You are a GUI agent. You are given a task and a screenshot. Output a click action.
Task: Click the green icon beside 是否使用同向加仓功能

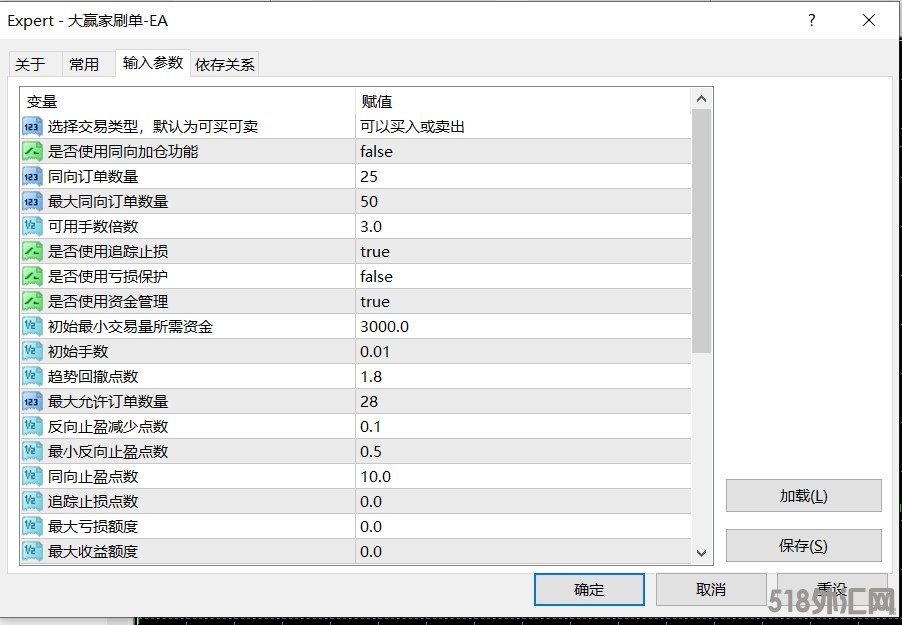(x=32, y=151)
